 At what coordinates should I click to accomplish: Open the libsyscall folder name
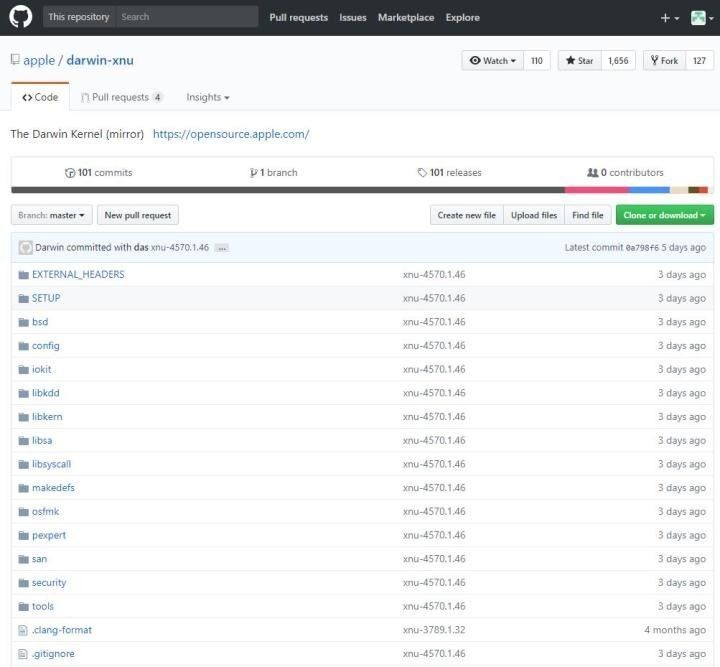[51, 465]
